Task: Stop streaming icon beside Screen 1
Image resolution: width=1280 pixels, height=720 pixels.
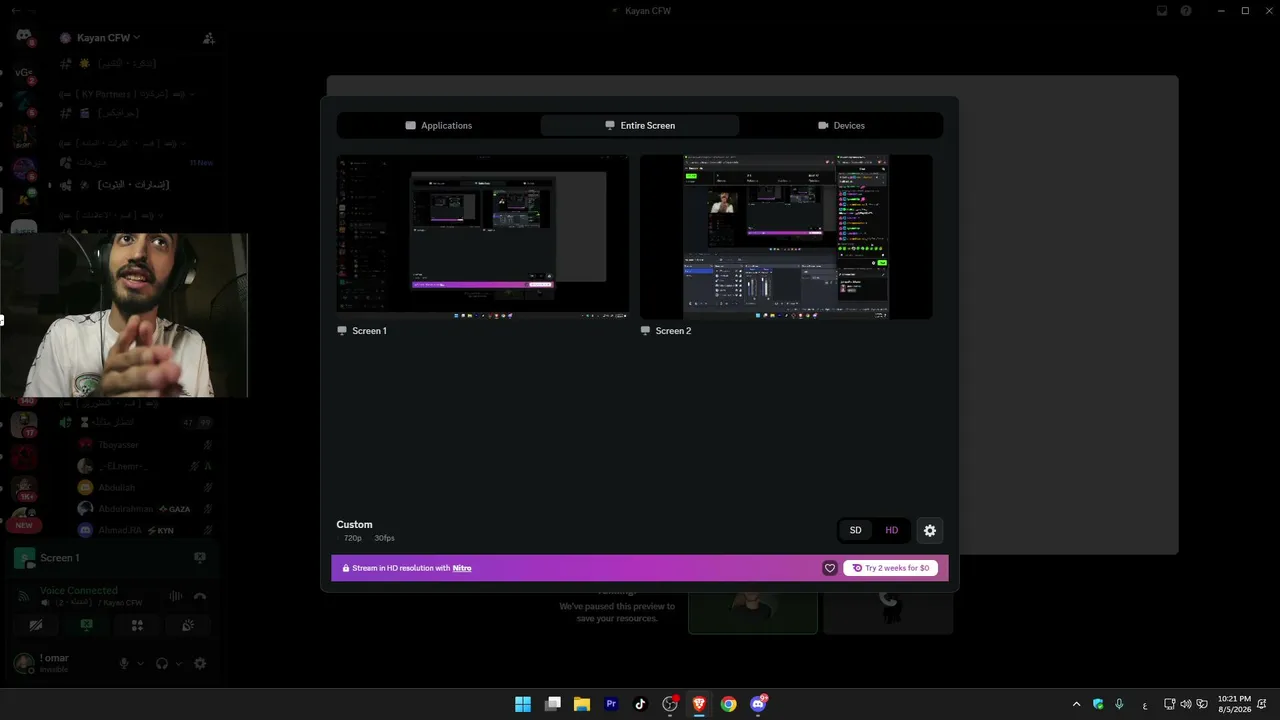Action: (200, 557)
